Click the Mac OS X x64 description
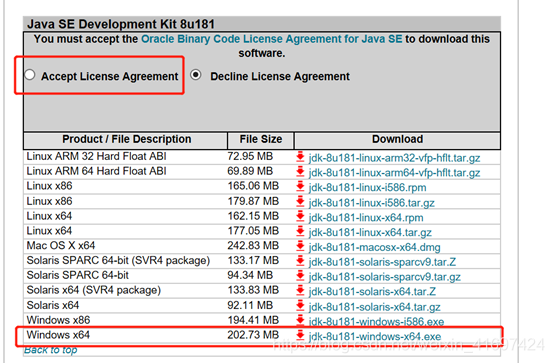The height and width of the screenshot is (363, 554). click(61, 245)
